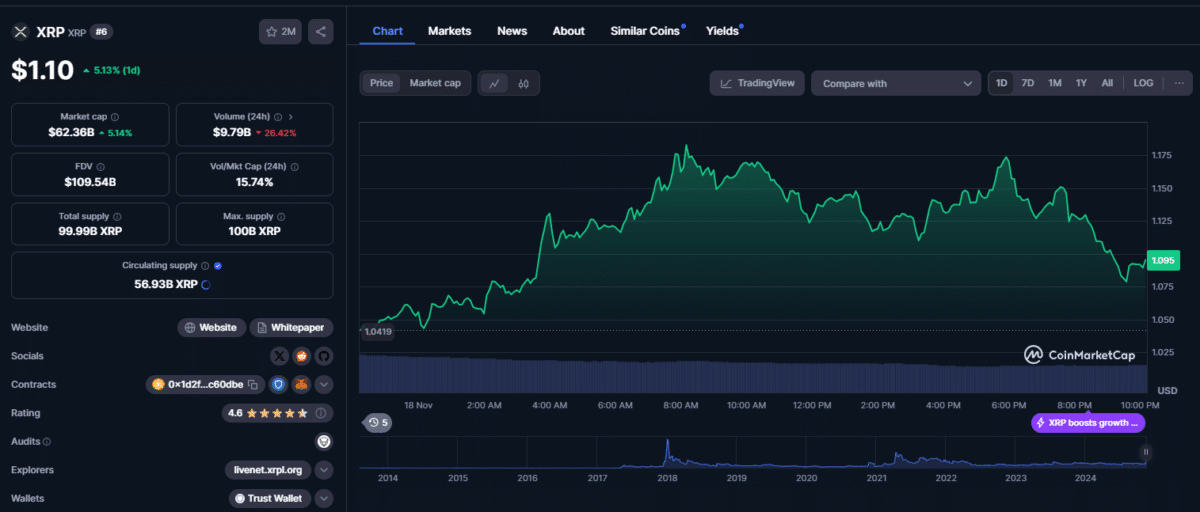Open the Yields tab
This screenshot has width=1200, height=512.
722,31
